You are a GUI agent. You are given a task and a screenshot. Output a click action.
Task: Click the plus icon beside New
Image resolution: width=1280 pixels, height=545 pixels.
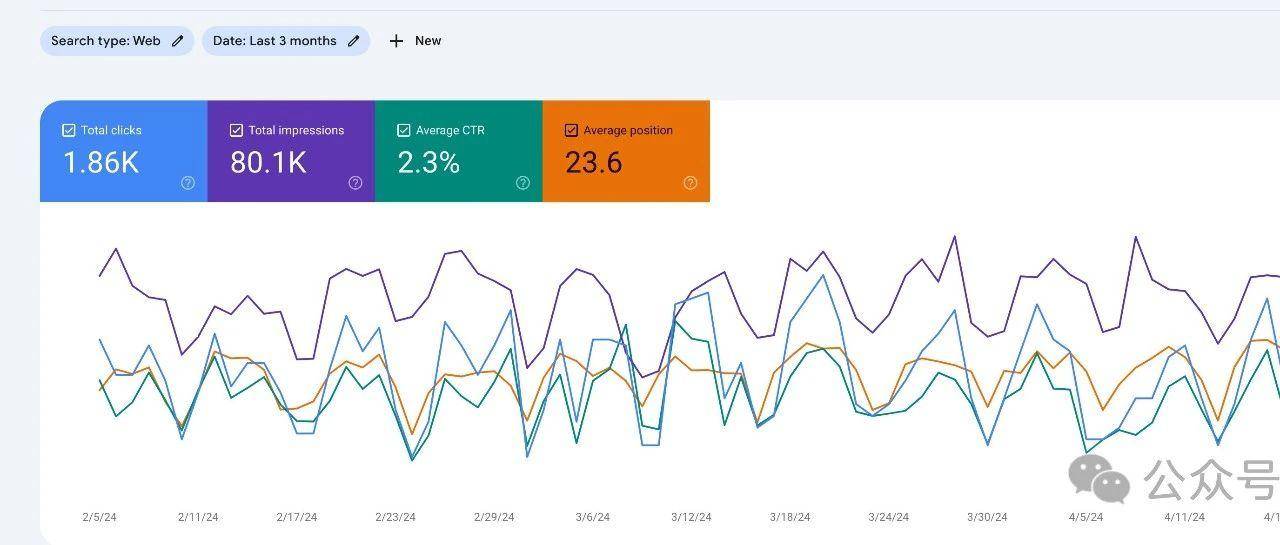[x=396, y=41]
